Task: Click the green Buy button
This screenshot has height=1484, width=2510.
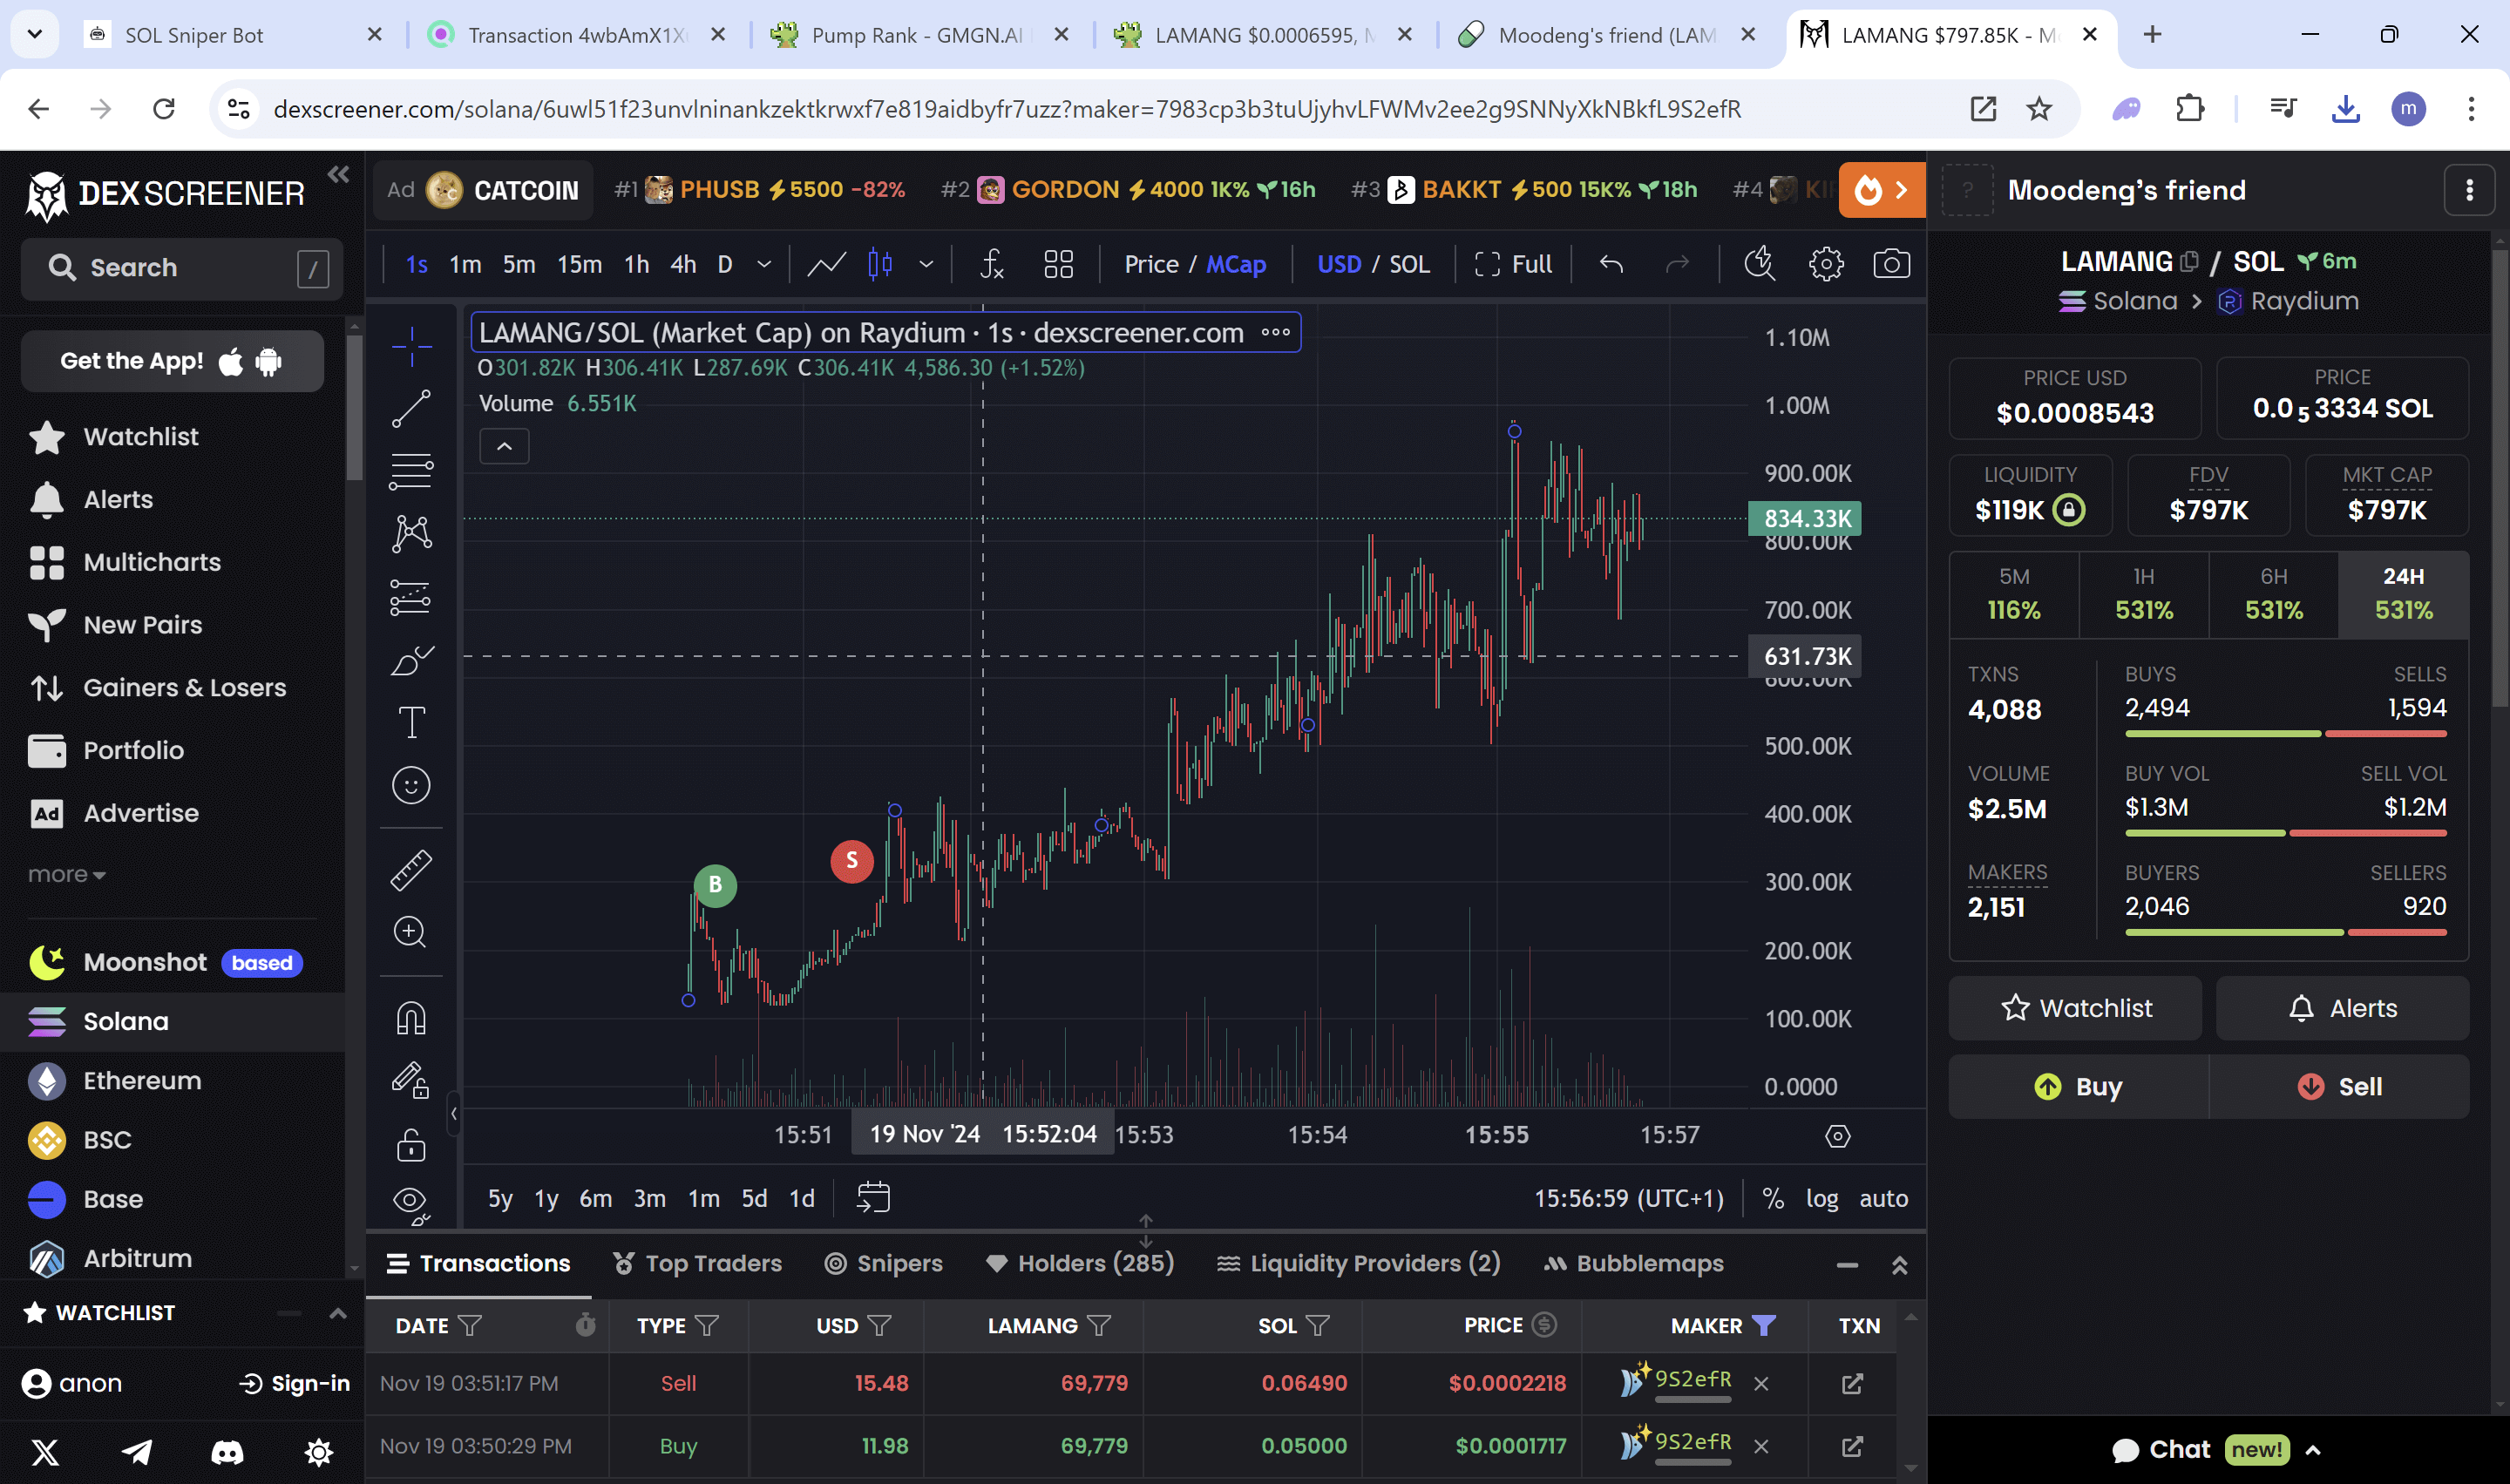Action: (x=2078, y=1086)
